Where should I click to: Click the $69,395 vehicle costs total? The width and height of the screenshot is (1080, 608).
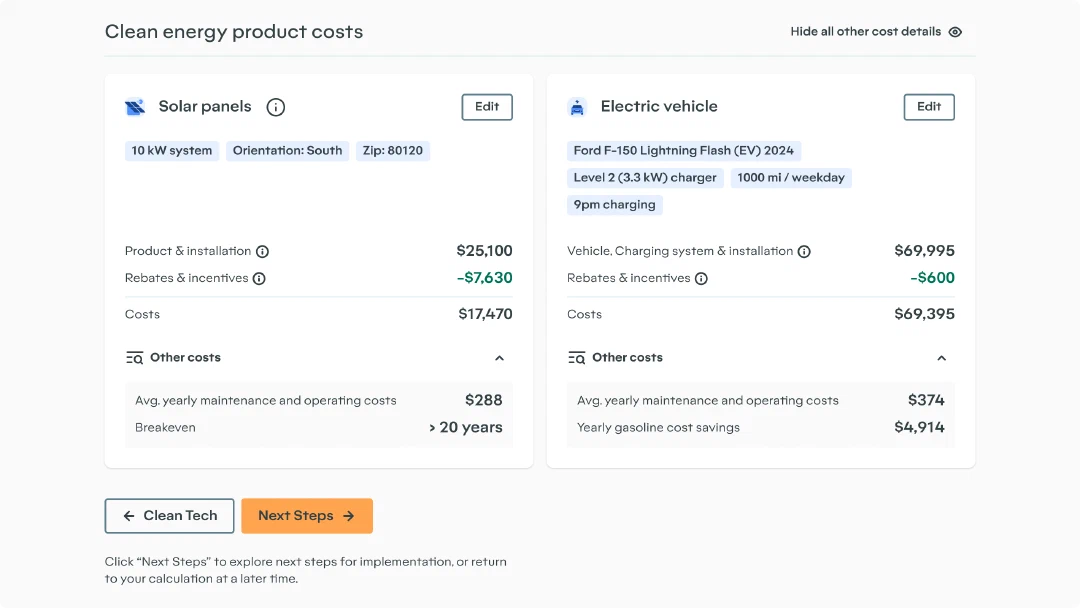924,314
